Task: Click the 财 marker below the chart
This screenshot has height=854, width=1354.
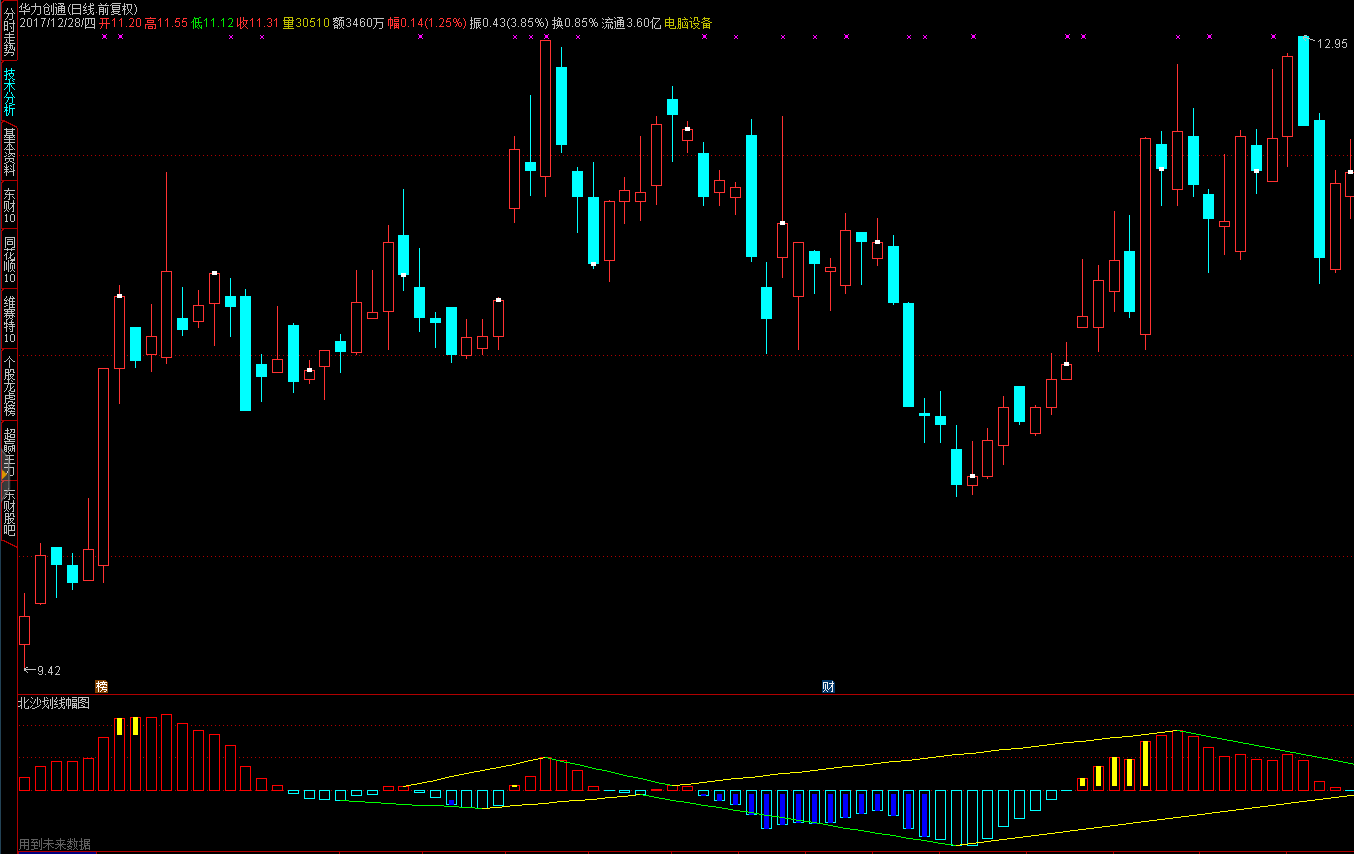Action: click(x=828, y=686)
